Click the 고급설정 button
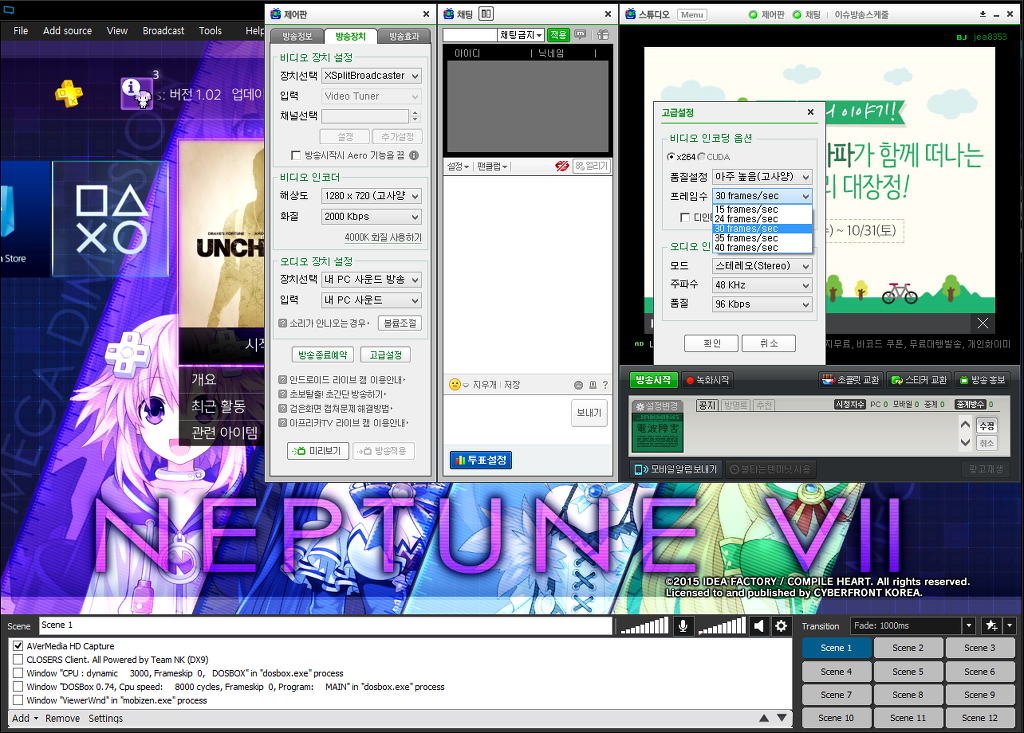Viewport: 1024px width, 733px height. [385, 355]
